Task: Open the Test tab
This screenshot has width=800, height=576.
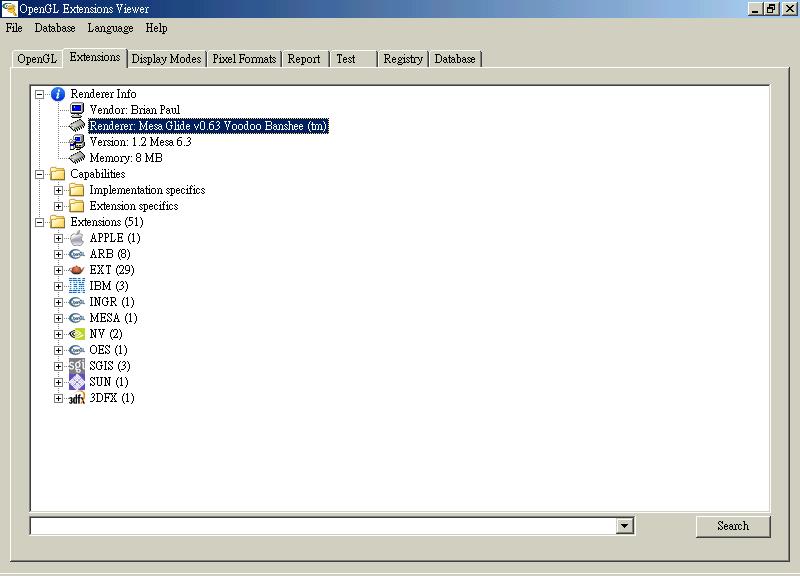Action: [354, 59]
